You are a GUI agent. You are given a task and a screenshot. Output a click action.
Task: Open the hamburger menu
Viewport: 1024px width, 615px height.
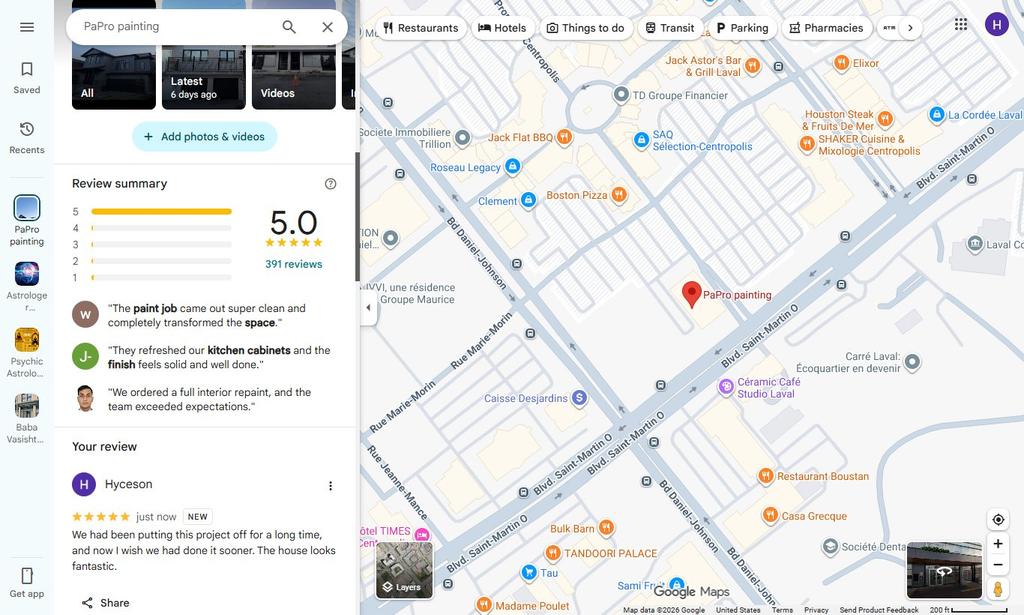pyautogui.click(x=27, y=27)
